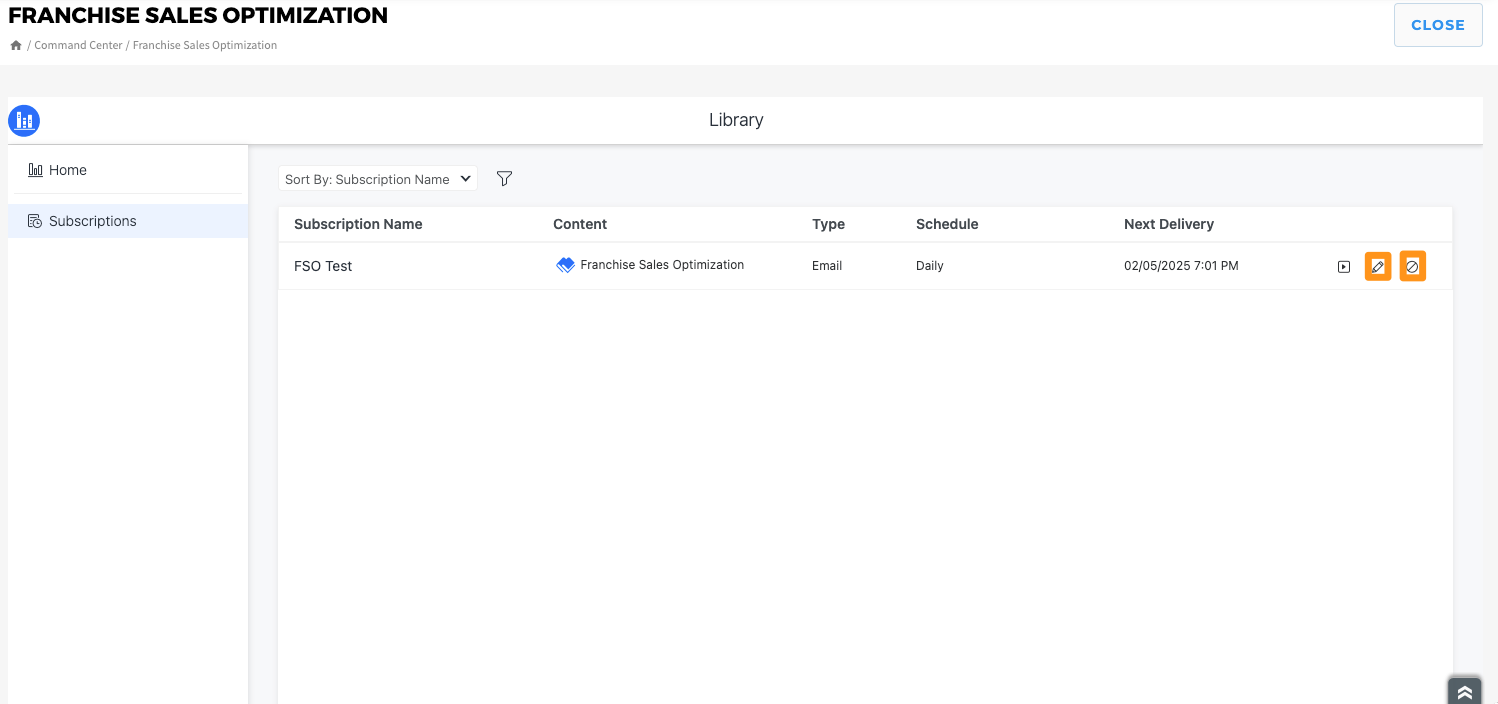Edit the FSO Test subscription pencil icon
The height and width of the screenshot is (704, 1498).
click(x=1378, y=266)
